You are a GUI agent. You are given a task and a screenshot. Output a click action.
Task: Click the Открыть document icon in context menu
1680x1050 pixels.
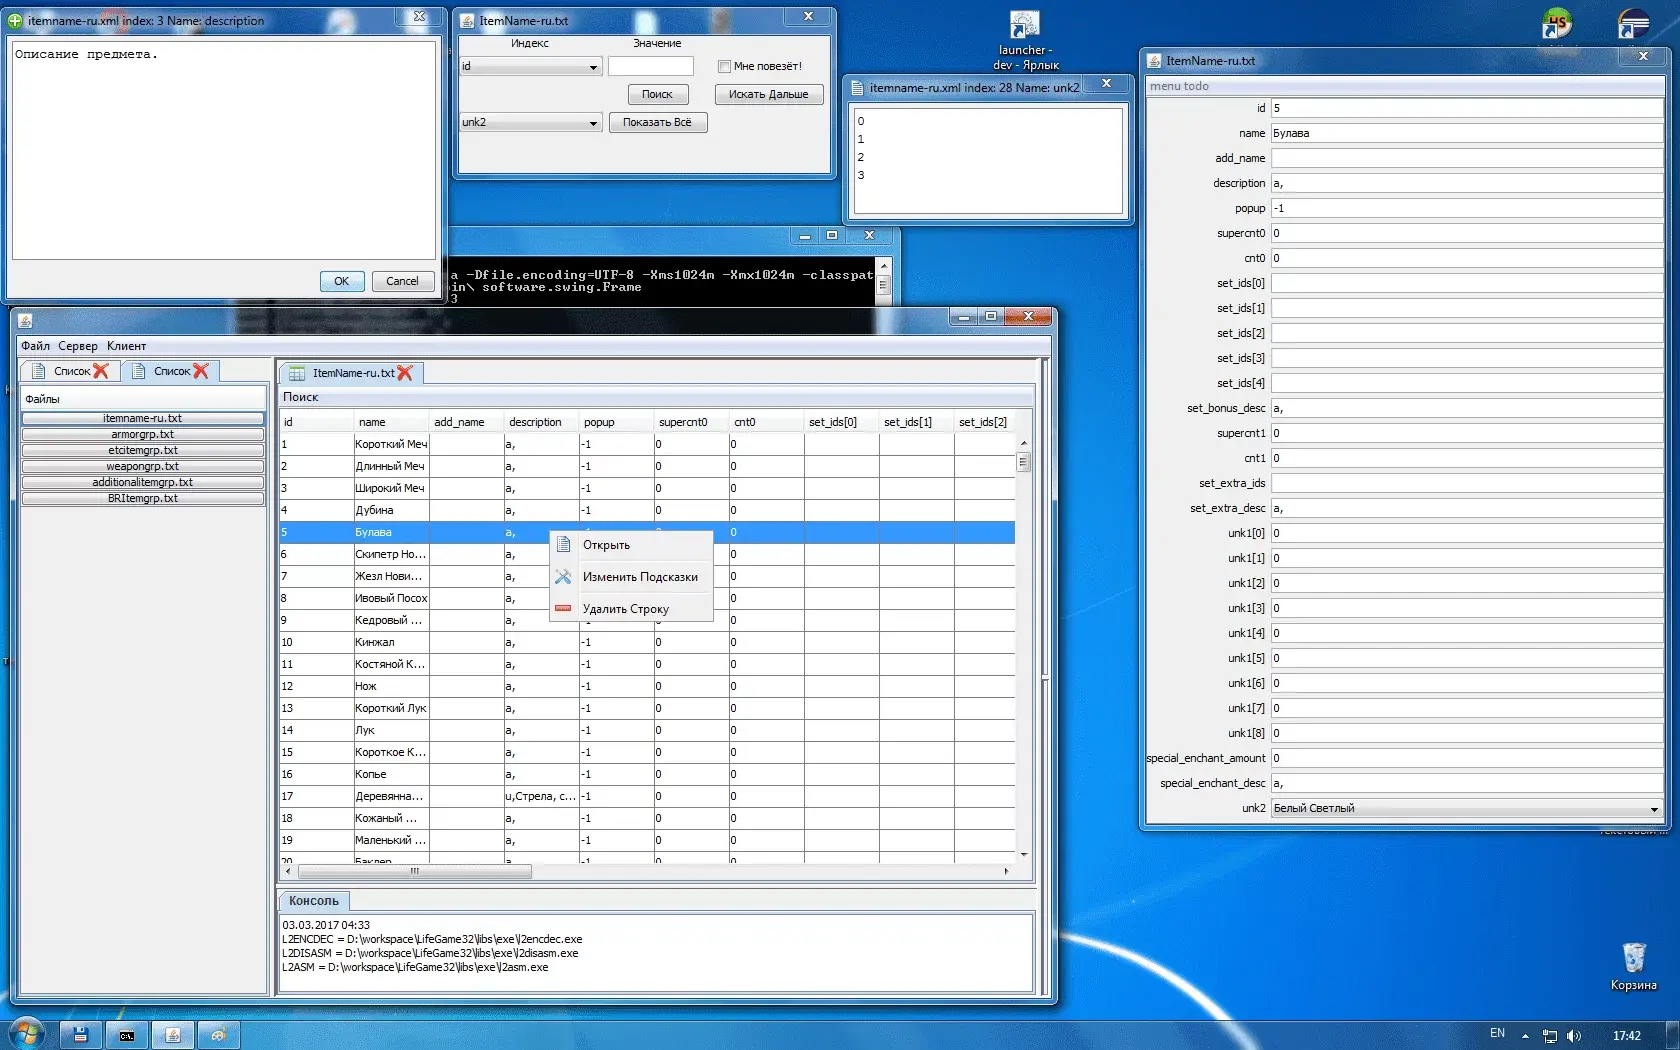pos(563,545)
